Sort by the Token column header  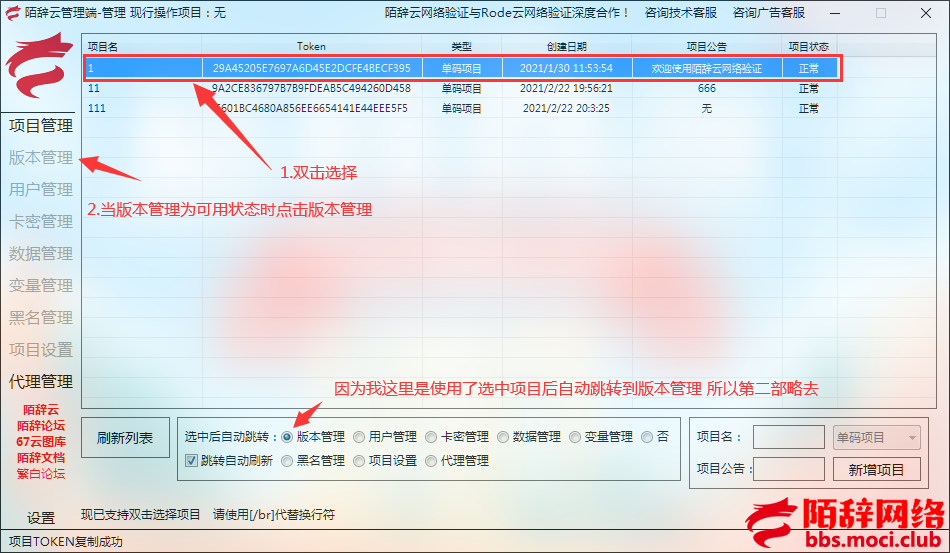pos(311,47)
